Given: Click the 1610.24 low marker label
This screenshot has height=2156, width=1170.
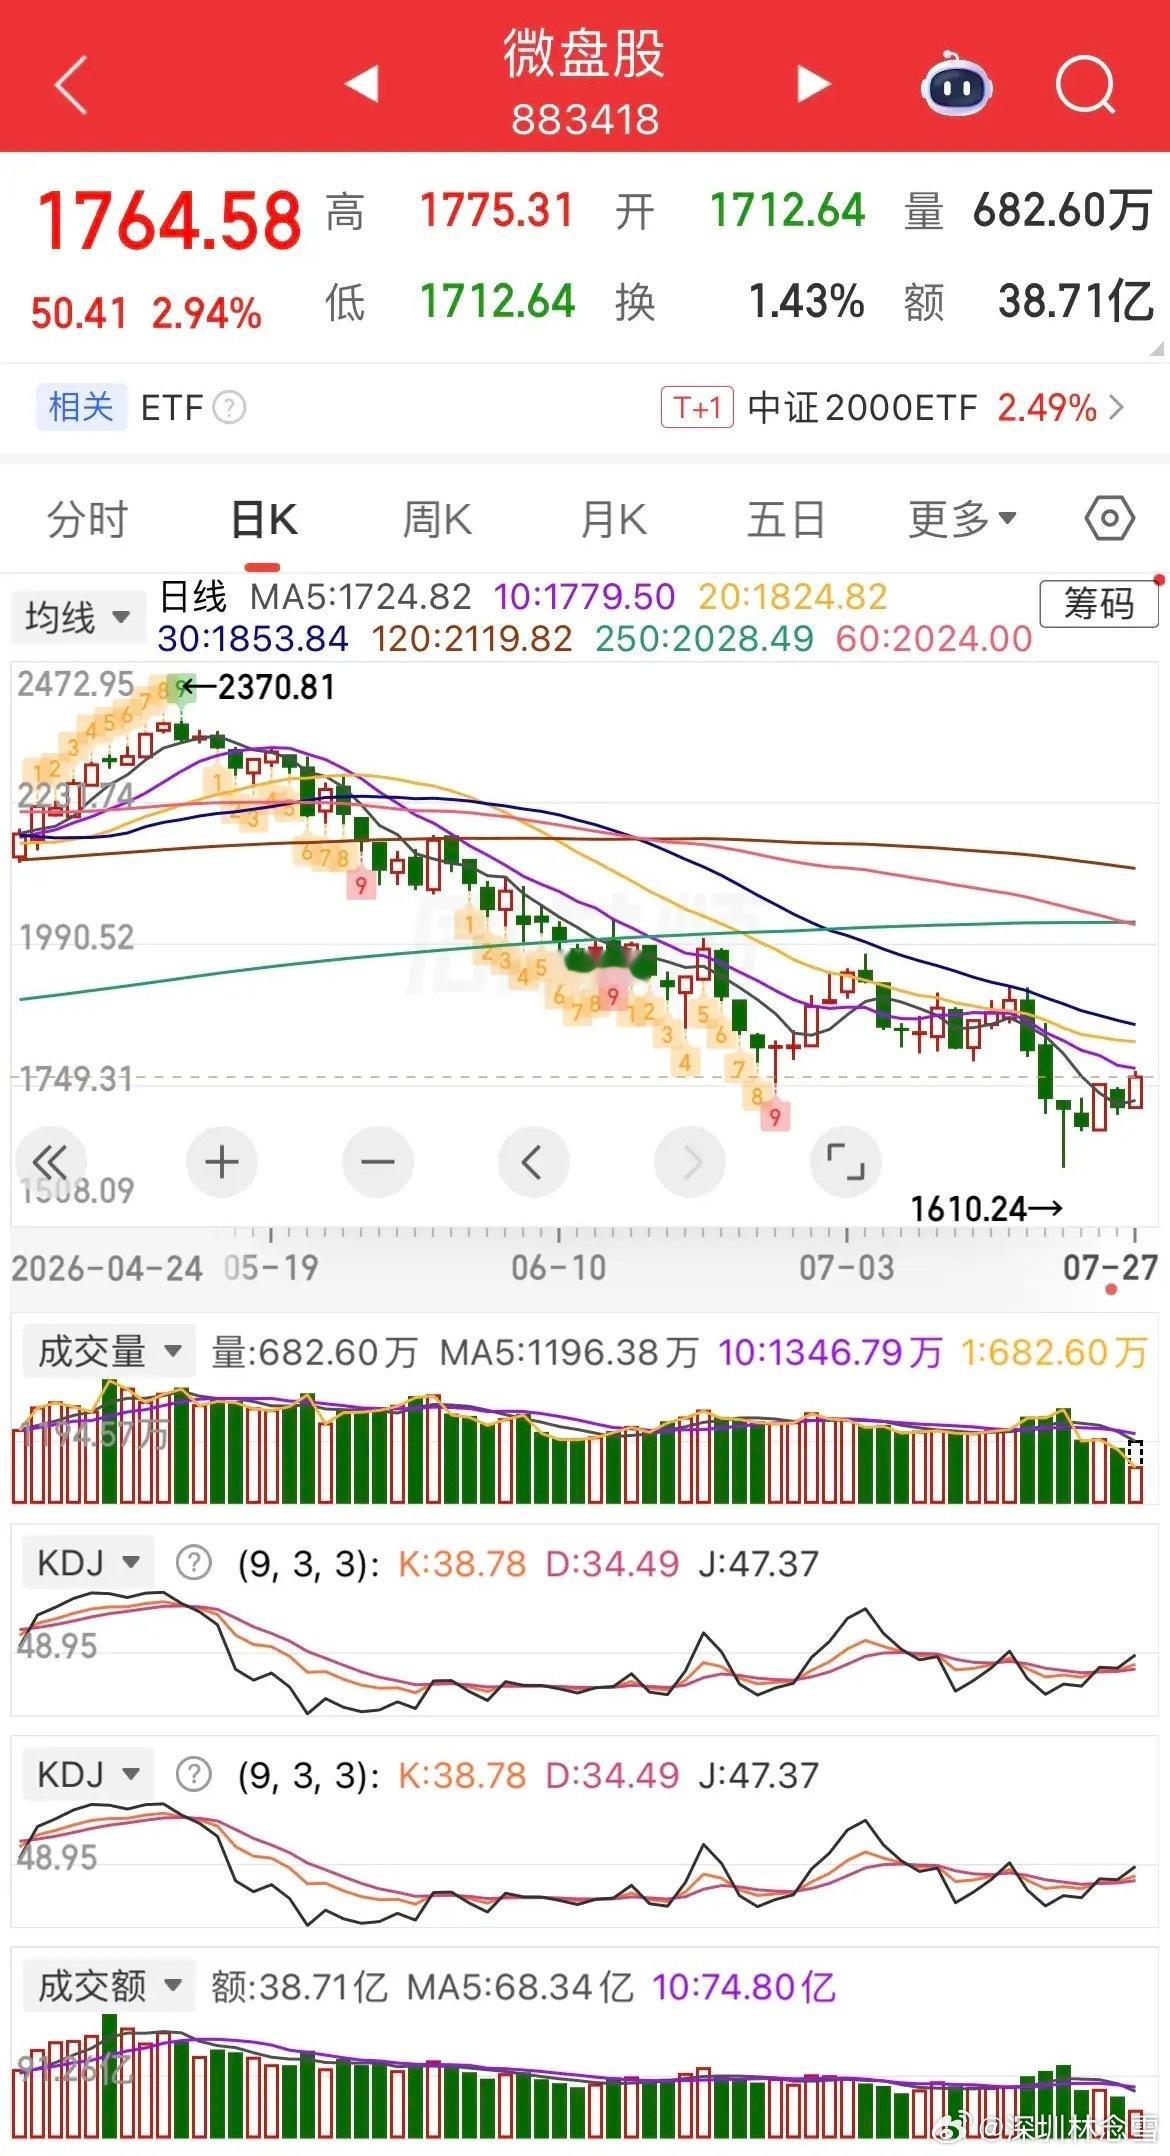Looking at the screenshot, I should (968, 1208).
